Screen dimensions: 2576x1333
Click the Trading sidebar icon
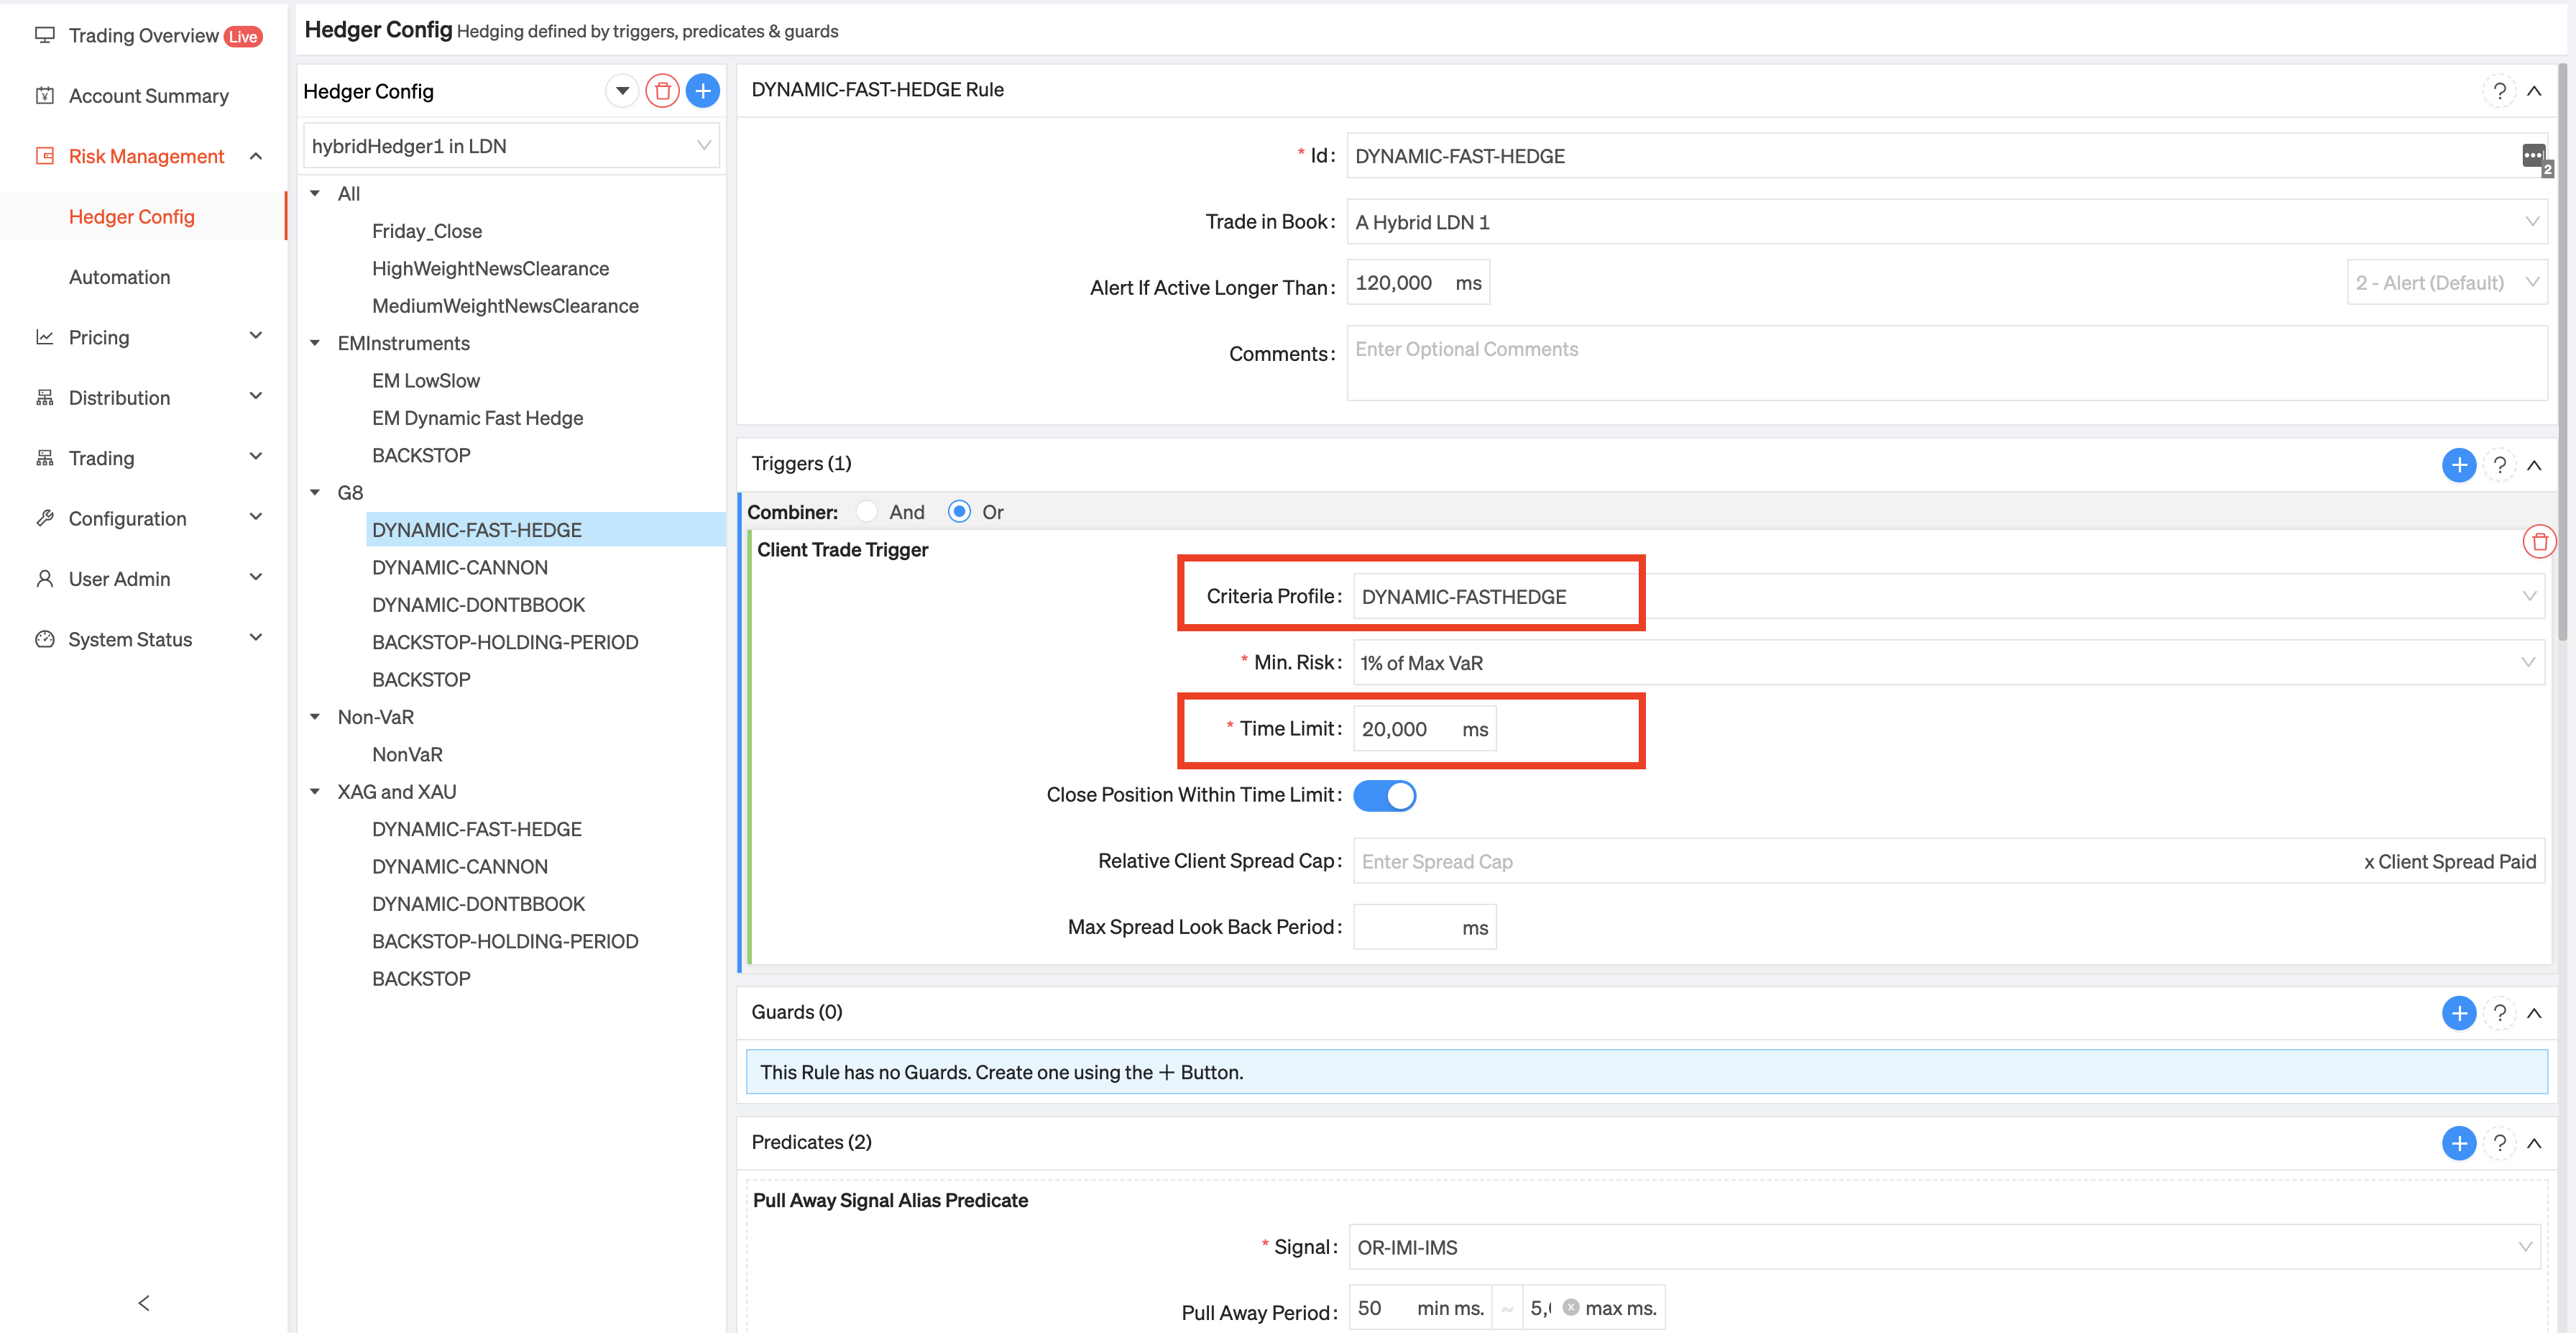[44, 458]
